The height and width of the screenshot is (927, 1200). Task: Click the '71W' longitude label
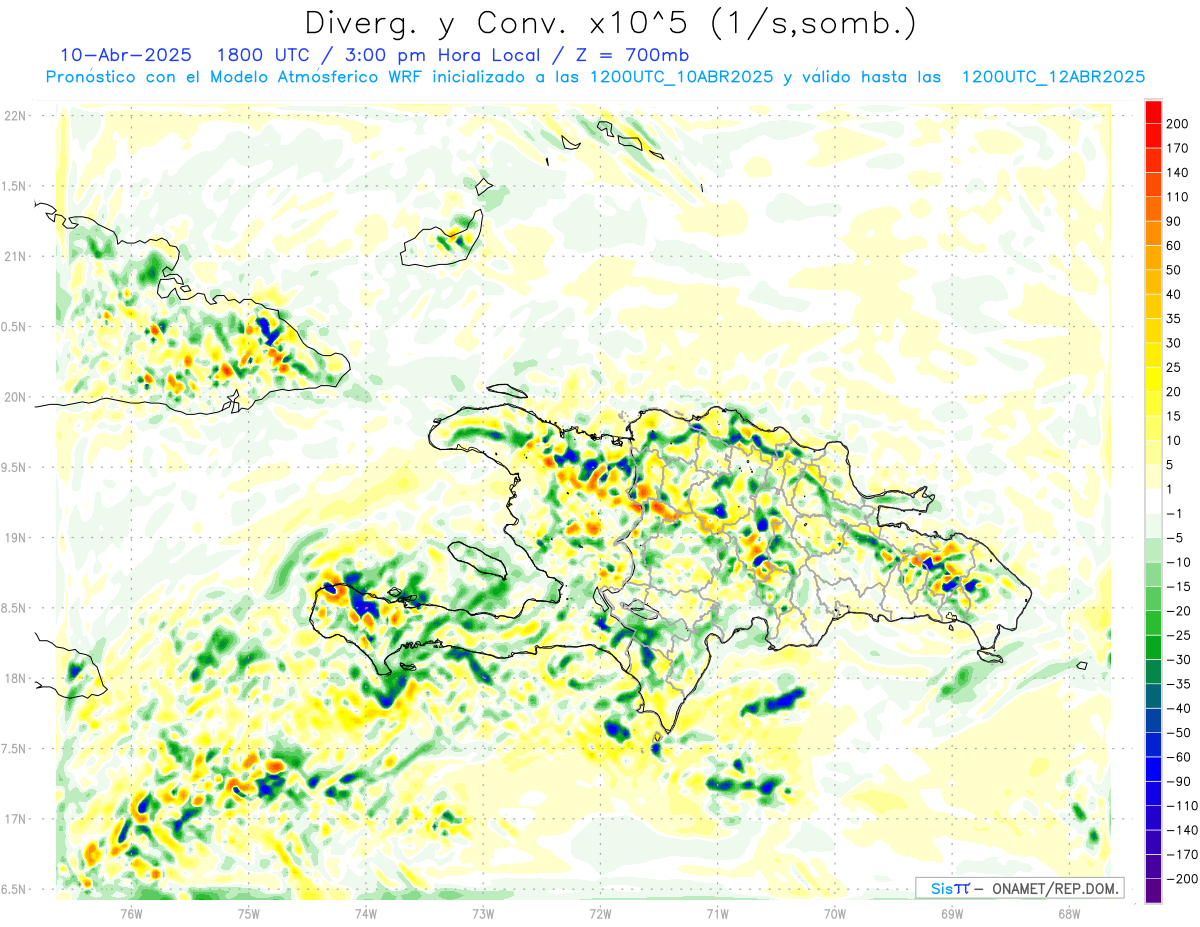click(717, 913)
